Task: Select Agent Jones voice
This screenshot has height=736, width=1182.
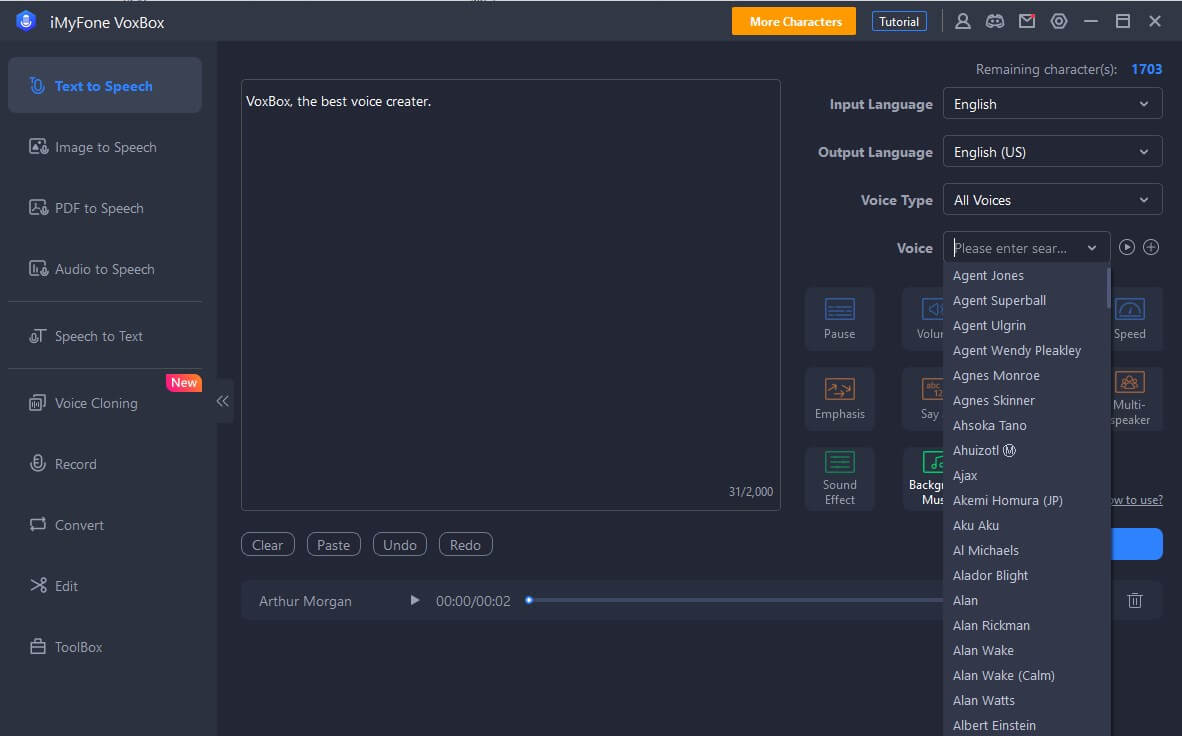Action: coord(1025,275)
